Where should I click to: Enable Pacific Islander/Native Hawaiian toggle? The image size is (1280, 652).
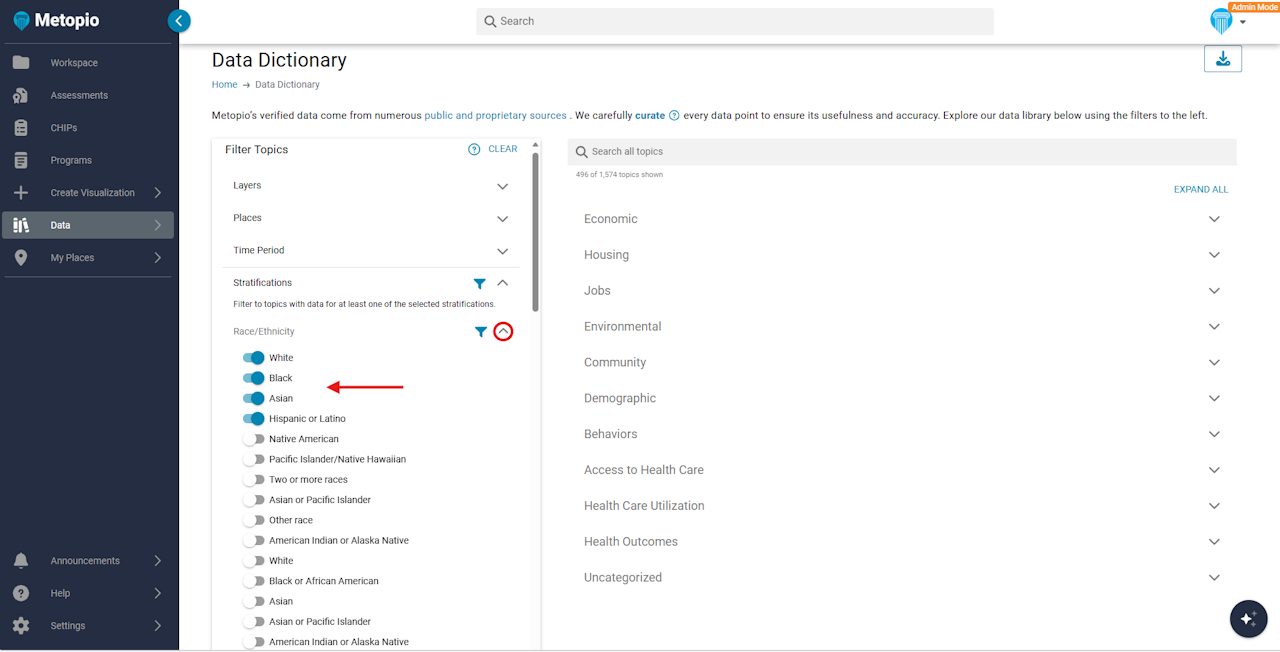(254, 459)
